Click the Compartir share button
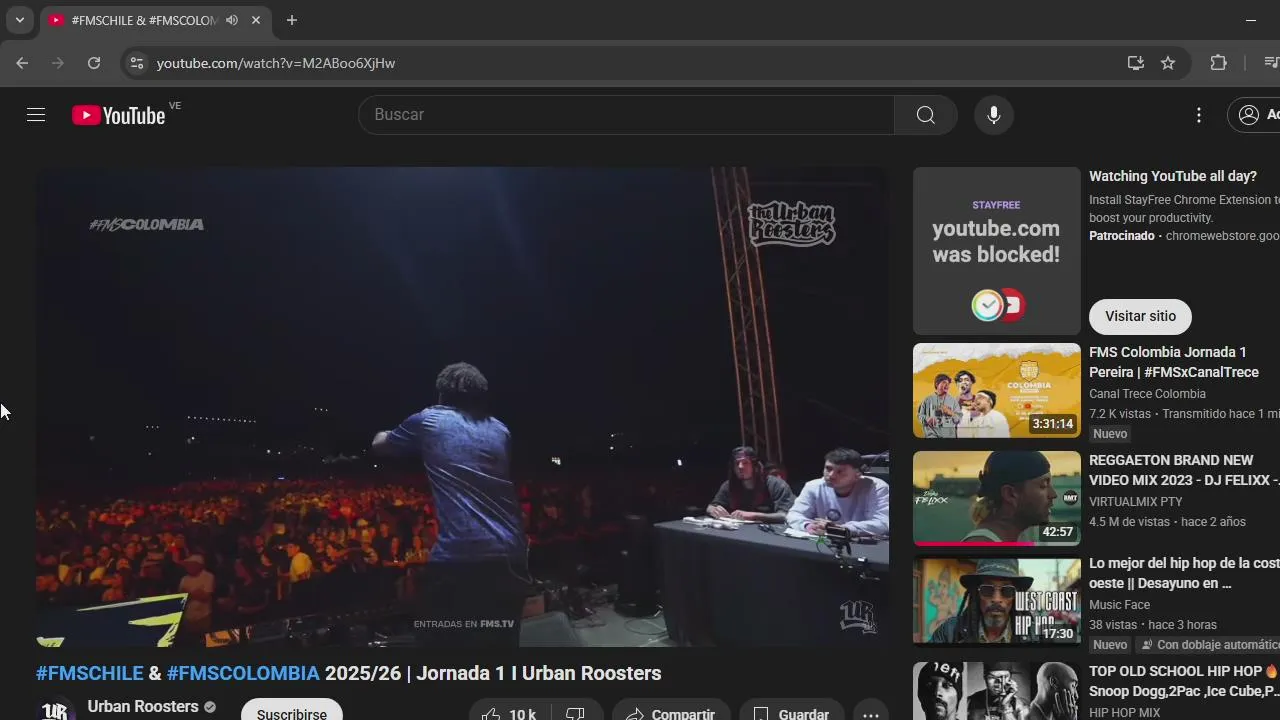The width and height of the screenshot is (1280, 720). (x=671, y=714)
